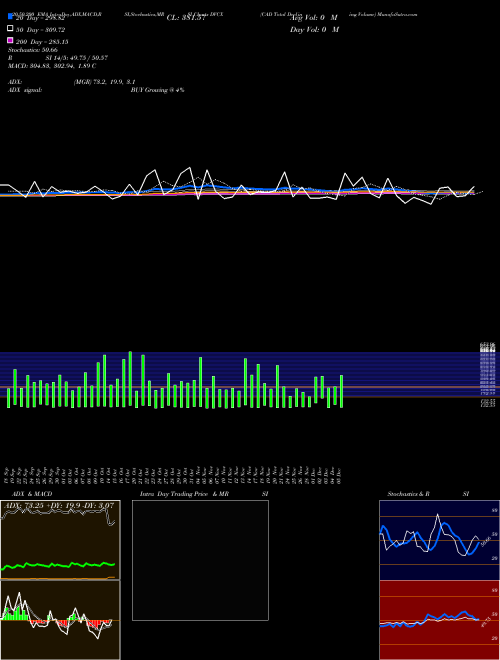Click the 'BUY Growing @ 4%' signal text

click(x=157, y=90)
